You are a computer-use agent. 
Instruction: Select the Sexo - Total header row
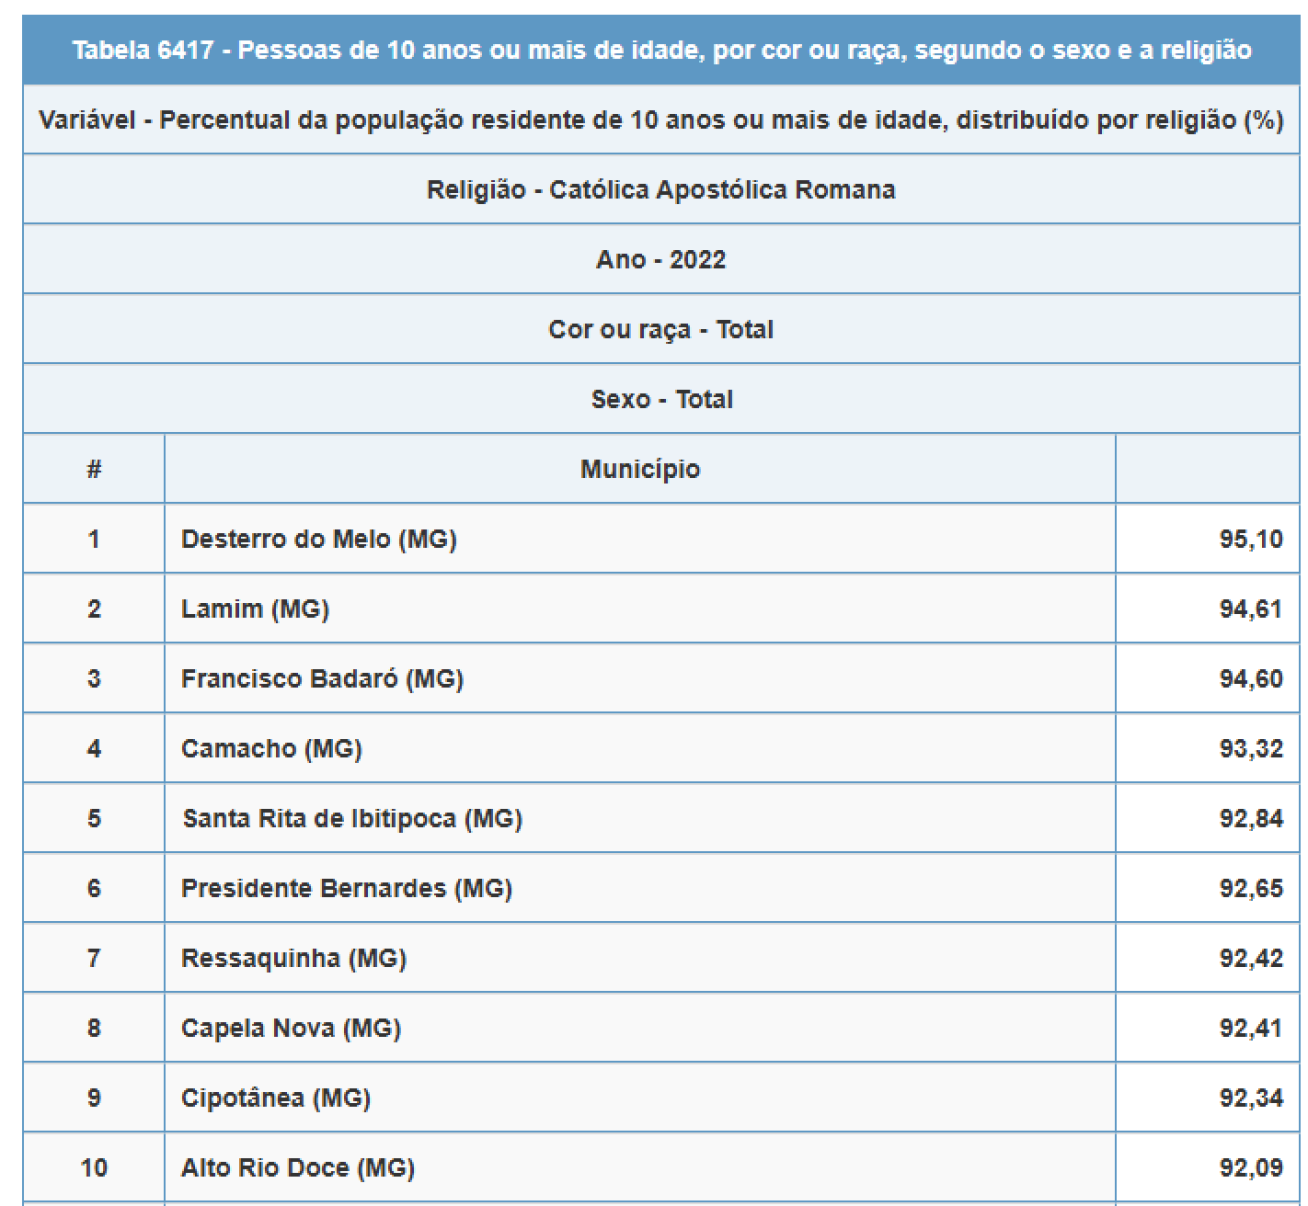coord(661,400)
